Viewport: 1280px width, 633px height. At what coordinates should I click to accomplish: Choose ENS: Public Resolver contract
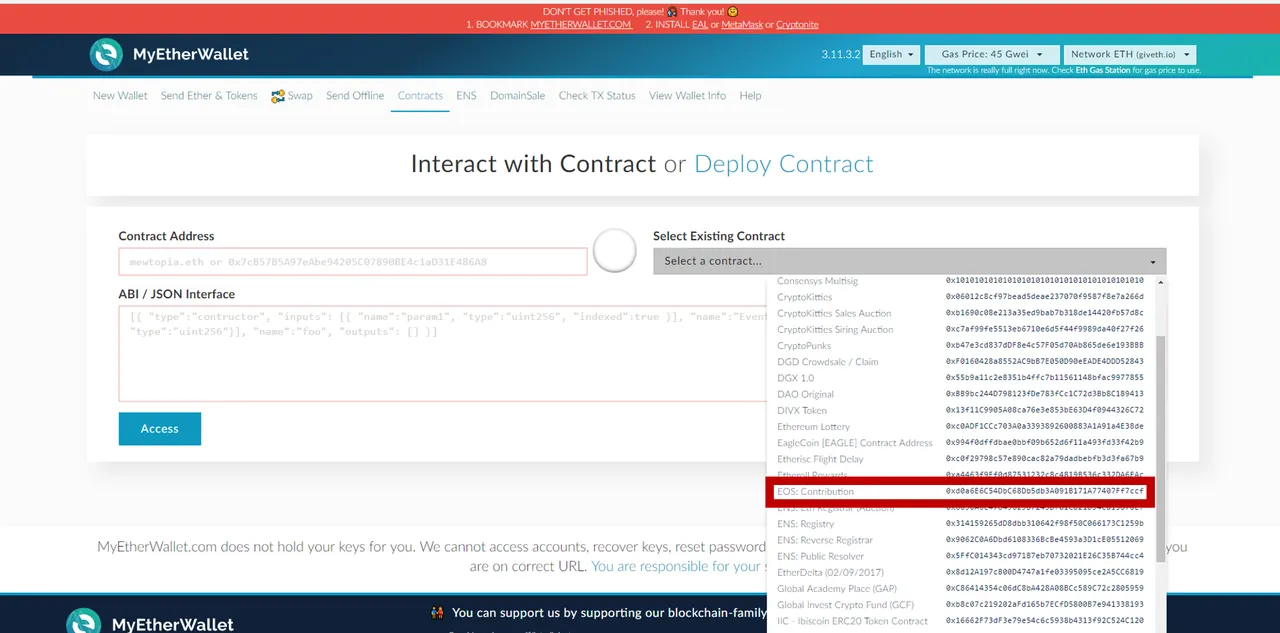pyautogui.click(x=960, y=556)
